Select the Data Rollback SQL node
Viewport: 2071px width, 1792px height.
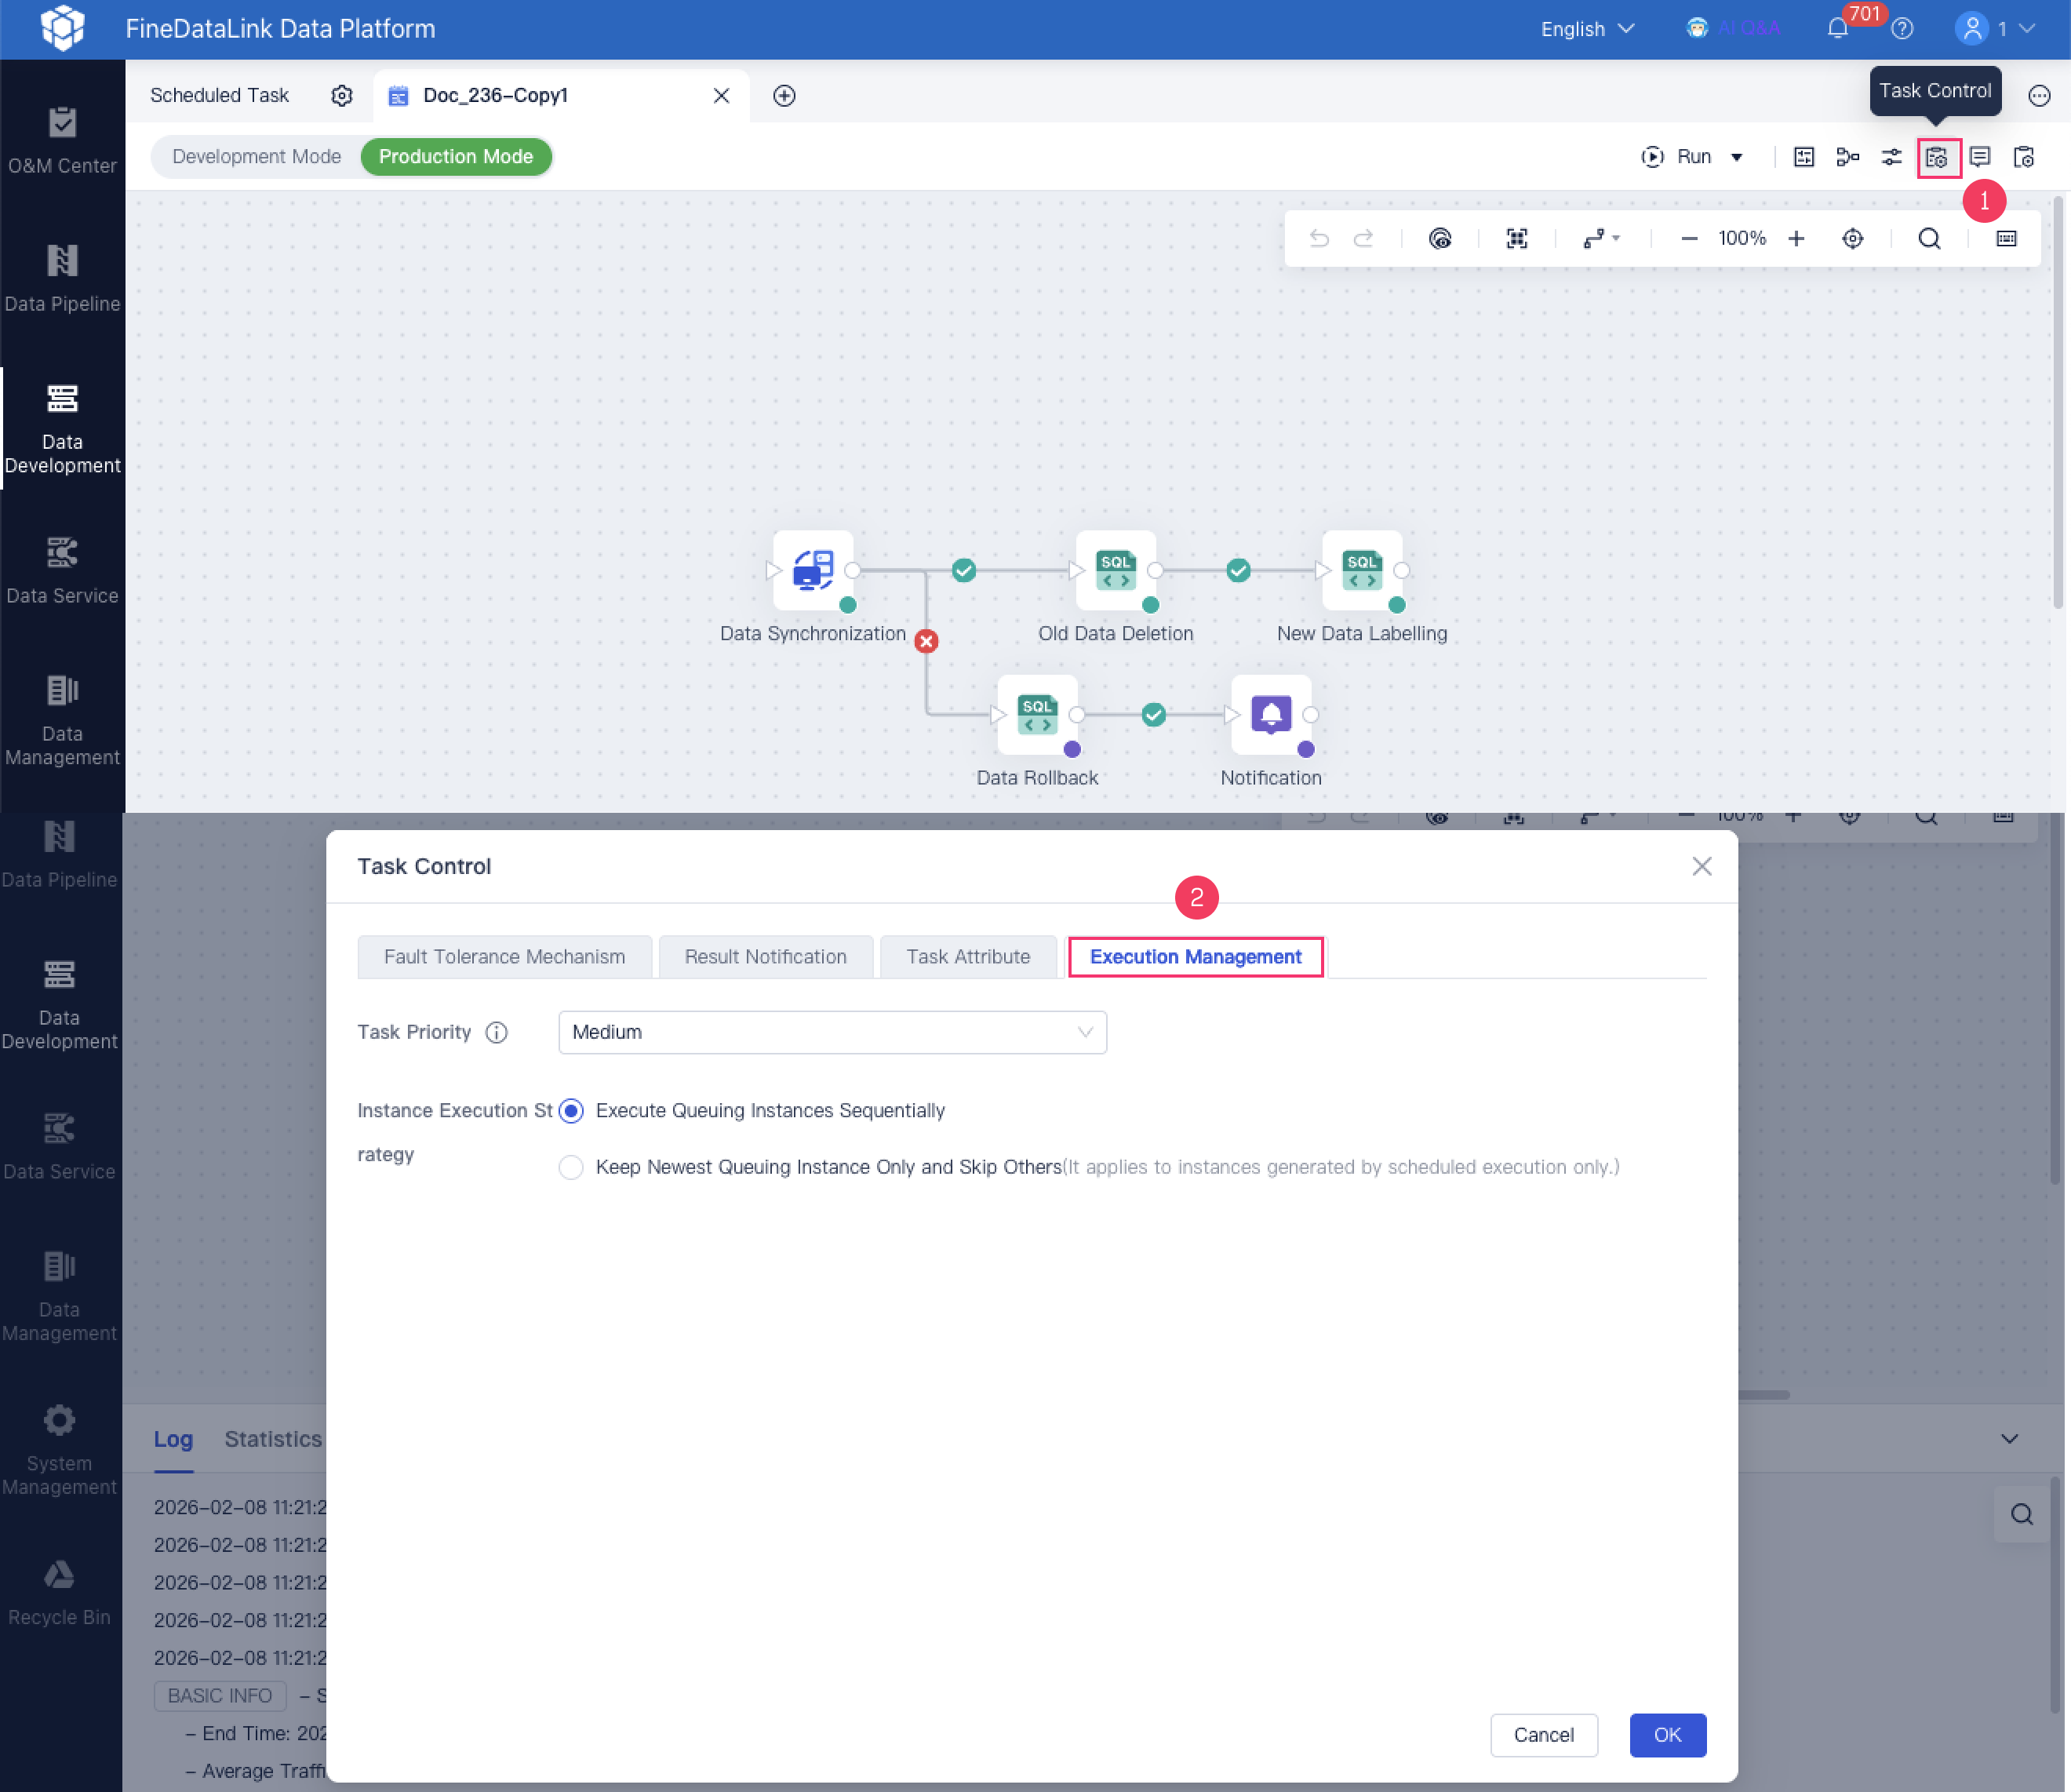[1037, 714]
